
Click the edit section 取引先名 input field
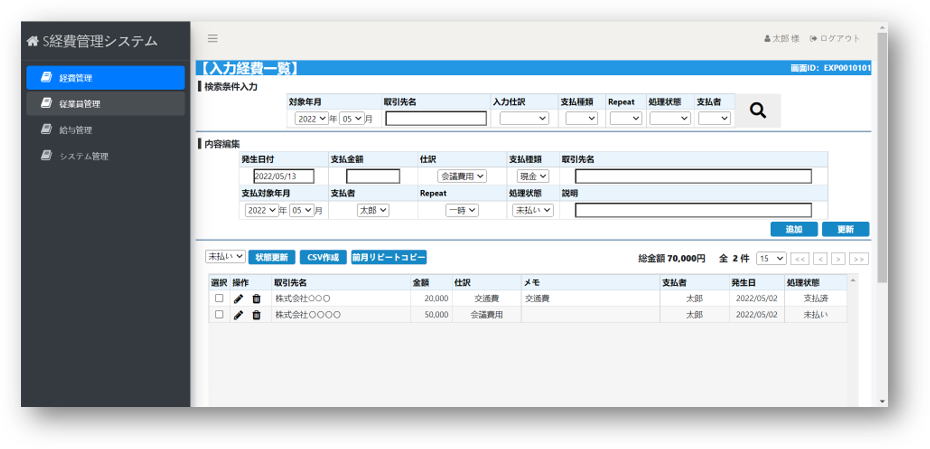point(693,176)
